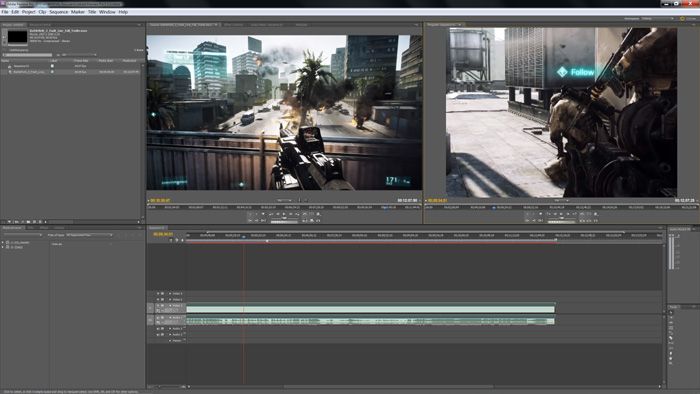Click Export Frame icon in Source monitor
Viewport: 700px width, 394px height.
pos(318,220)
